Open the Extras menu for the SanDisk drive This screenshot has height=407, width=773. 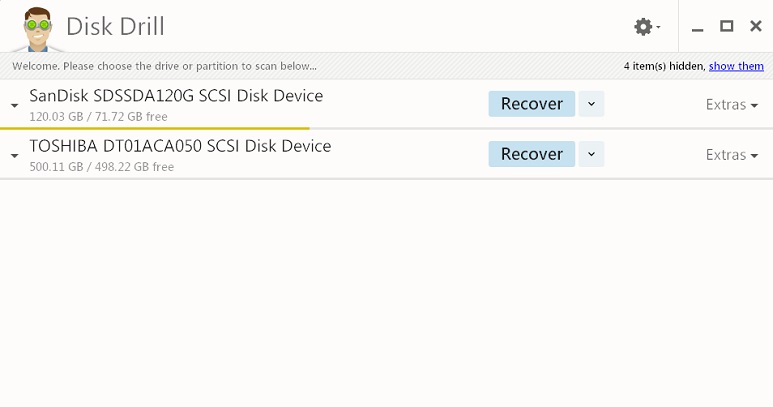732,105
